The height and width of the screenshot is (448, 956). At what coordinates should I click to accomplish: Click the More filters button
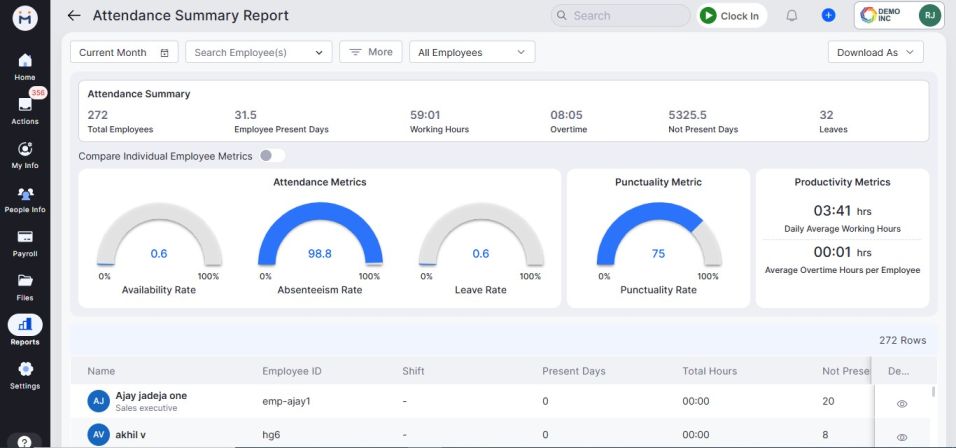371,52
